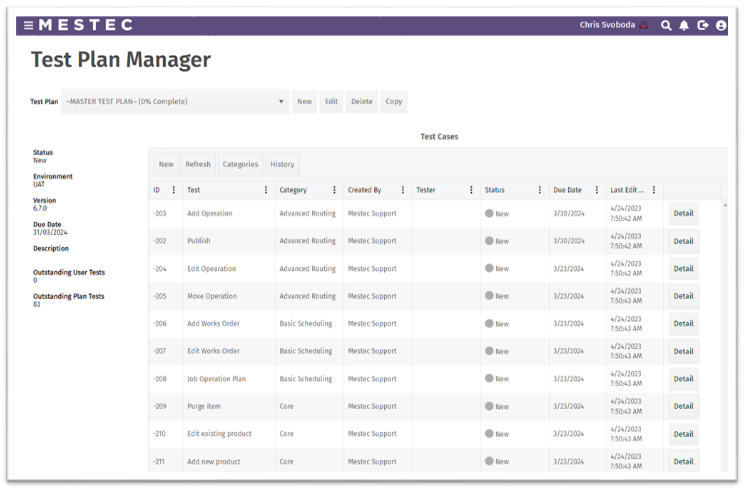
Task: Open Detail for Add Operation
Action: [684, 213]
